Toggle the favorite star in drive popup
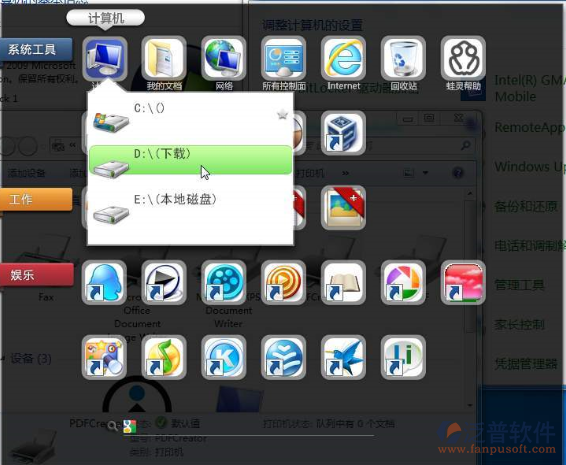The image size is (566, 465). pos(282,115)
